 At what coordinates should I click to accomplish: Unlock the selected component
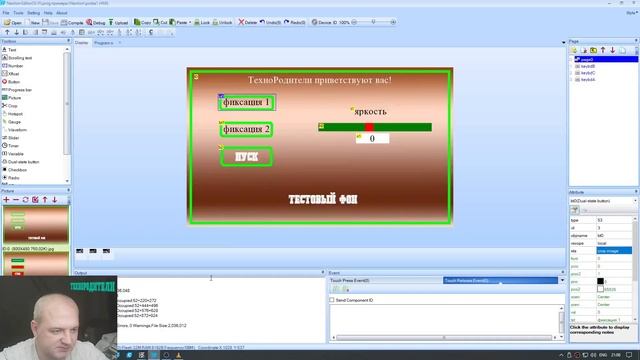[222, 22]
